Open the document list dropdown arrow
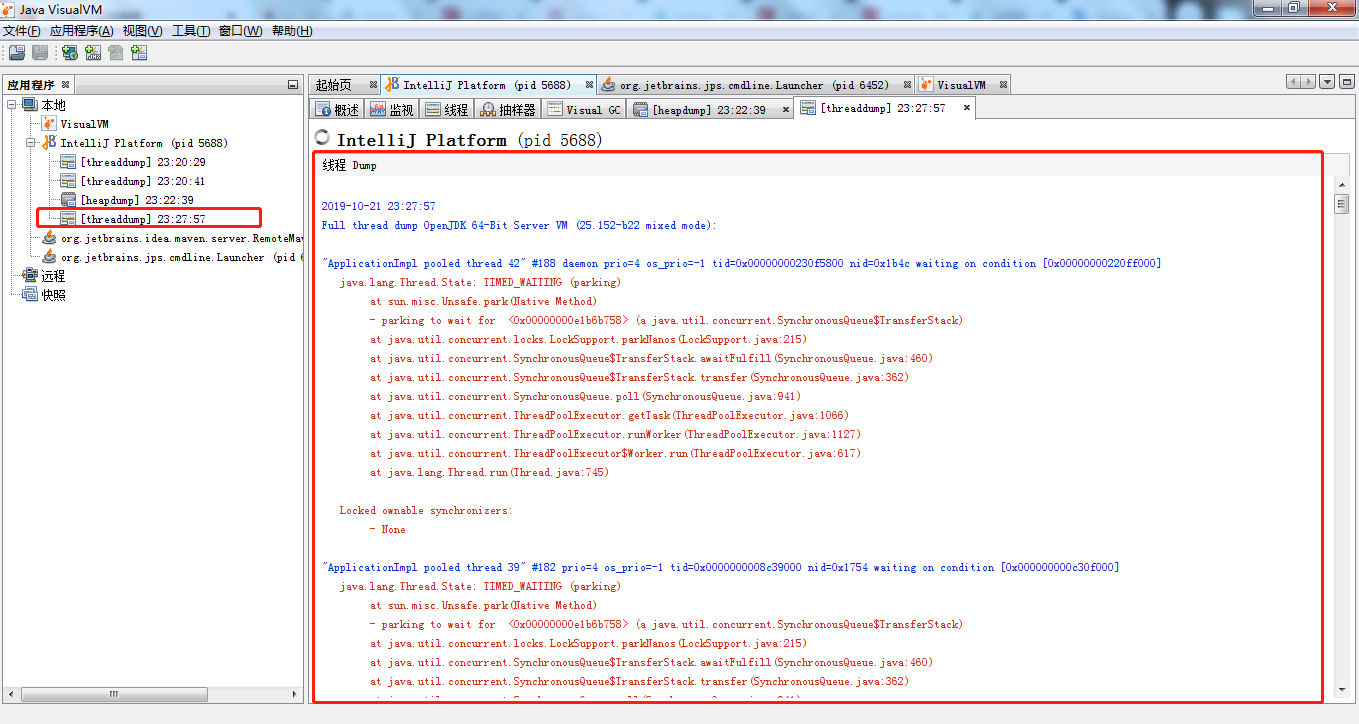Image resolution: width=1359 pixels, height=724 pixels. pos(1328,82)
